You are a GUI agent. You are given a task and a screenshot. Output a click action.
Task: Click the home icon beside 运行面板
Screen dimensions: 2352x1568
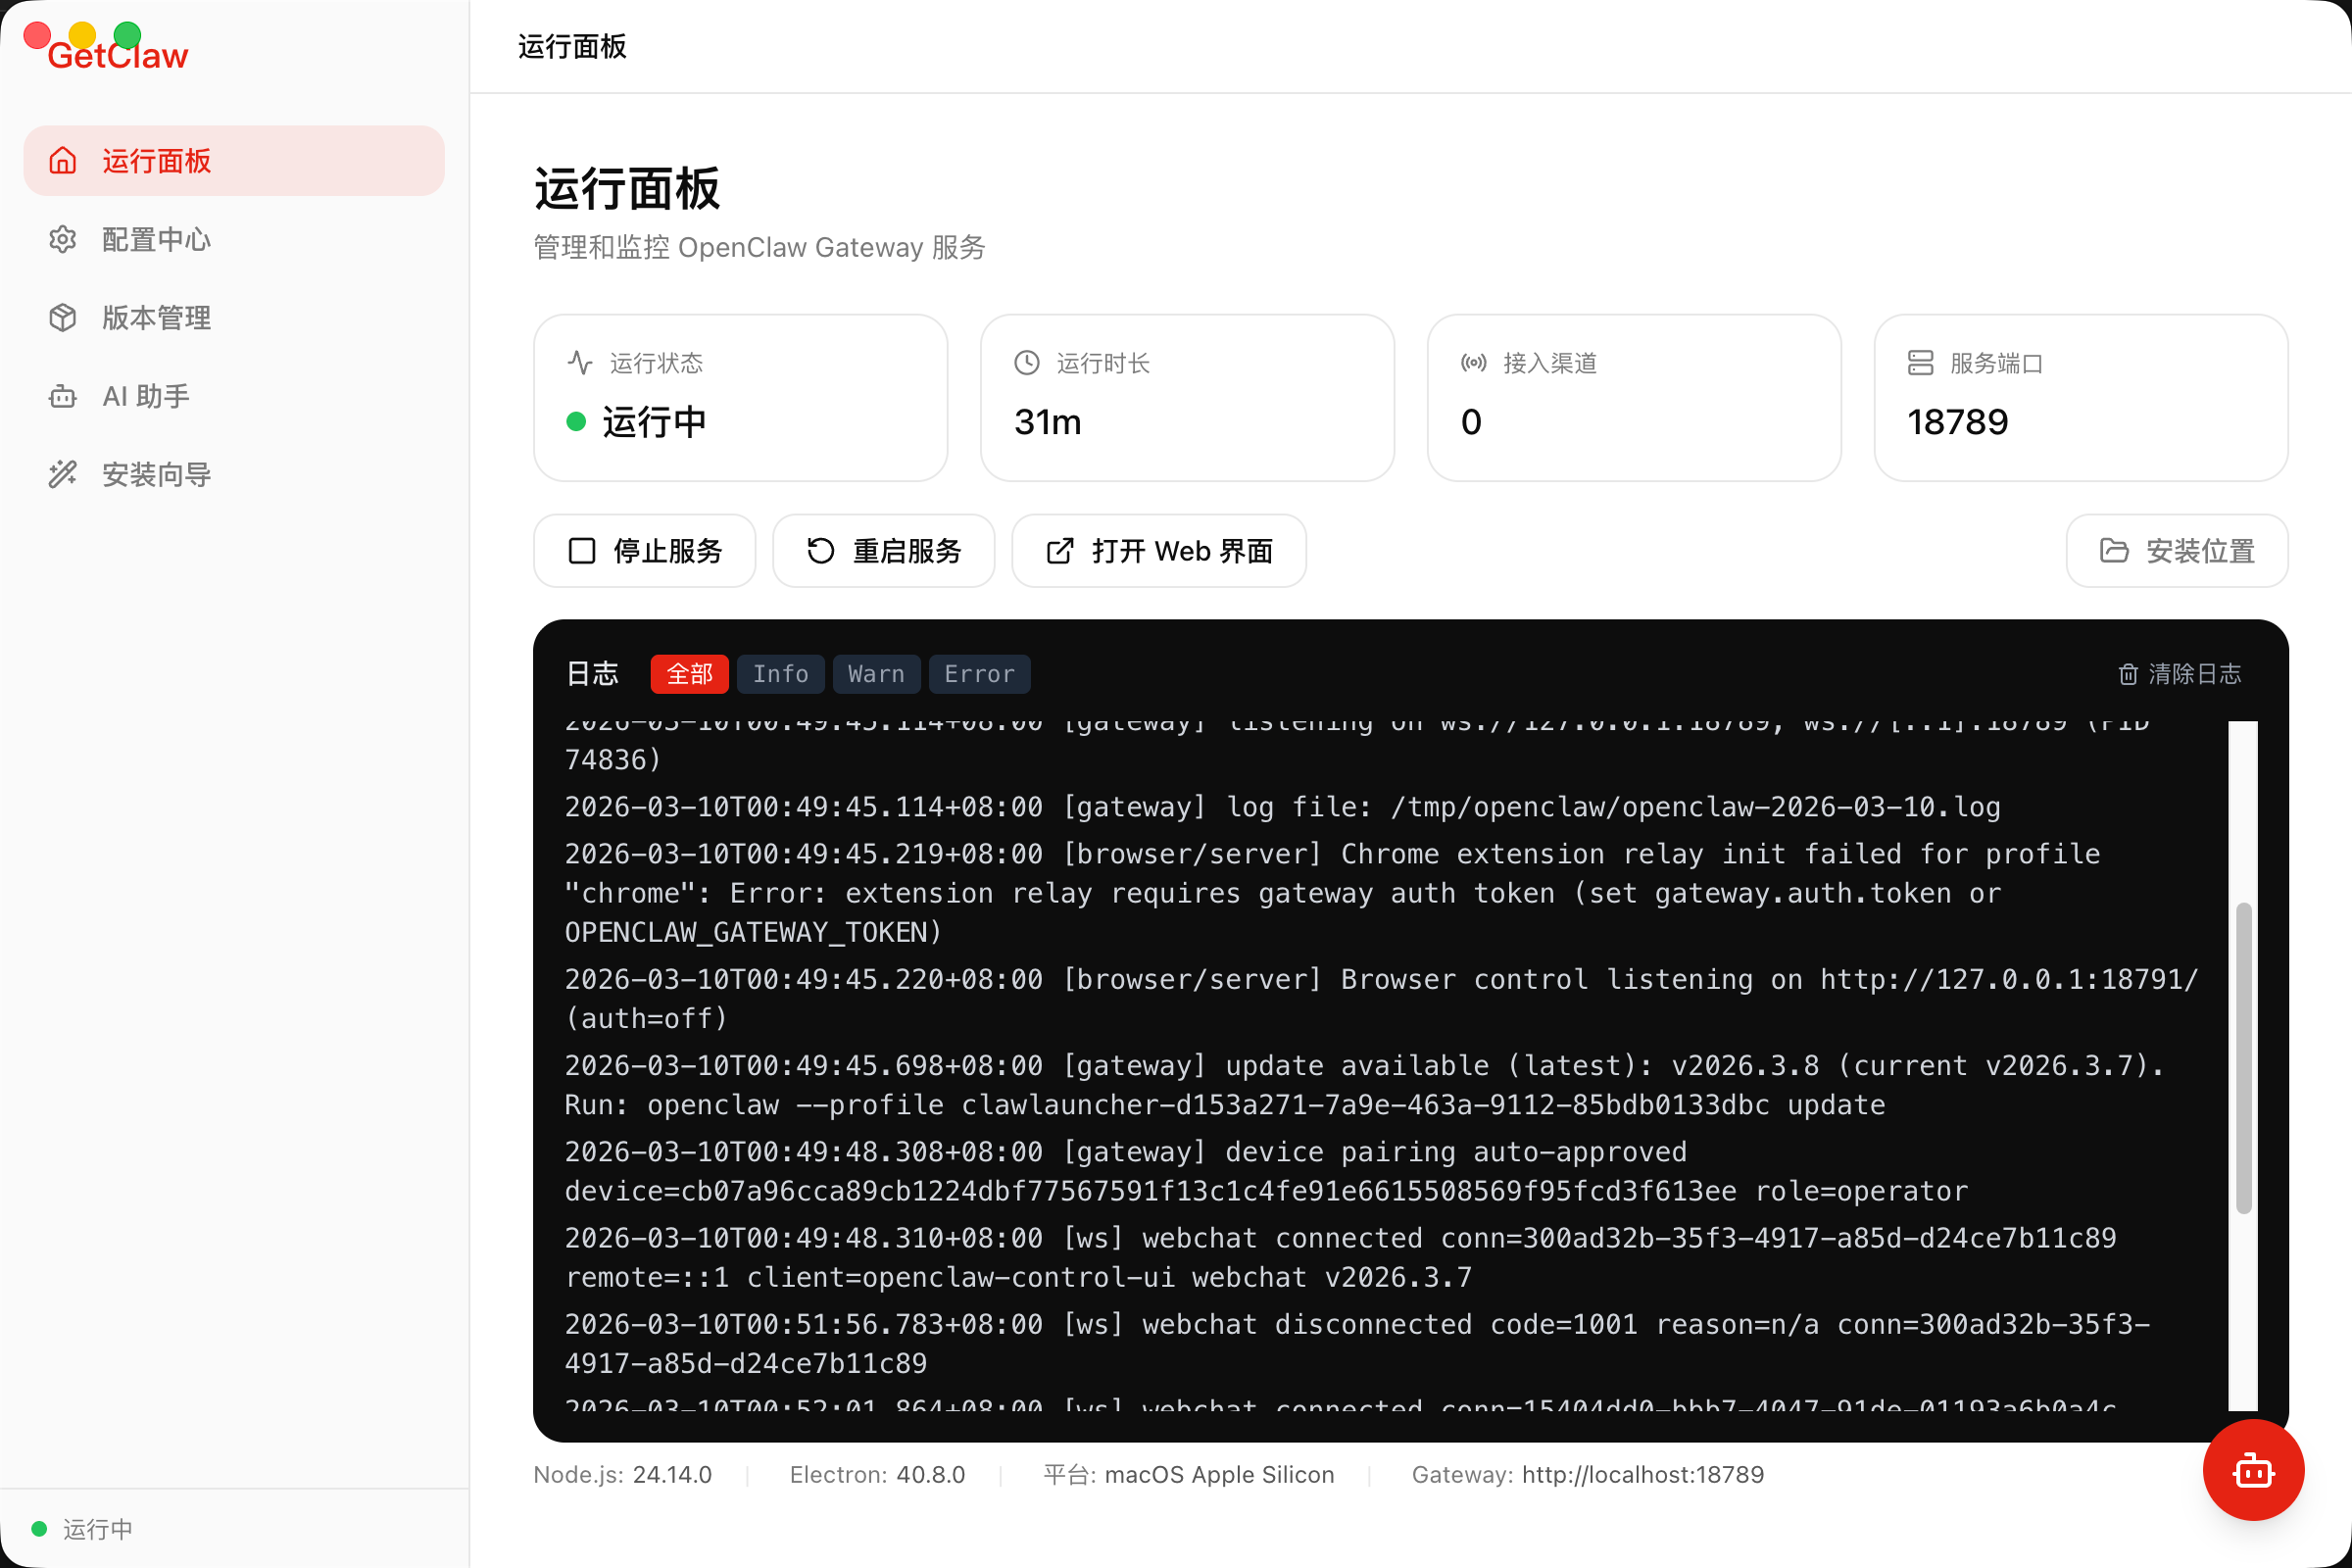click(63, 161)
